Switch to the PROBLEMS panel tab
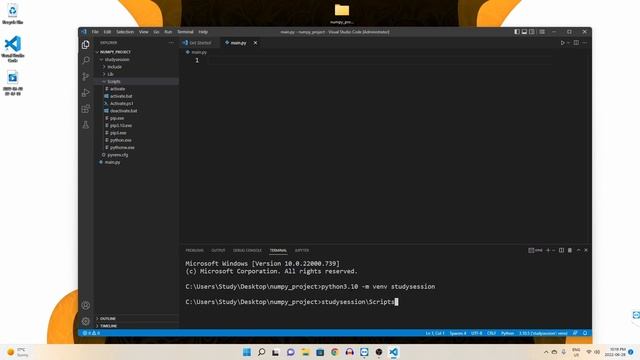Image resolution: width=640 pixels, height=360 pixels. (194, 250)
